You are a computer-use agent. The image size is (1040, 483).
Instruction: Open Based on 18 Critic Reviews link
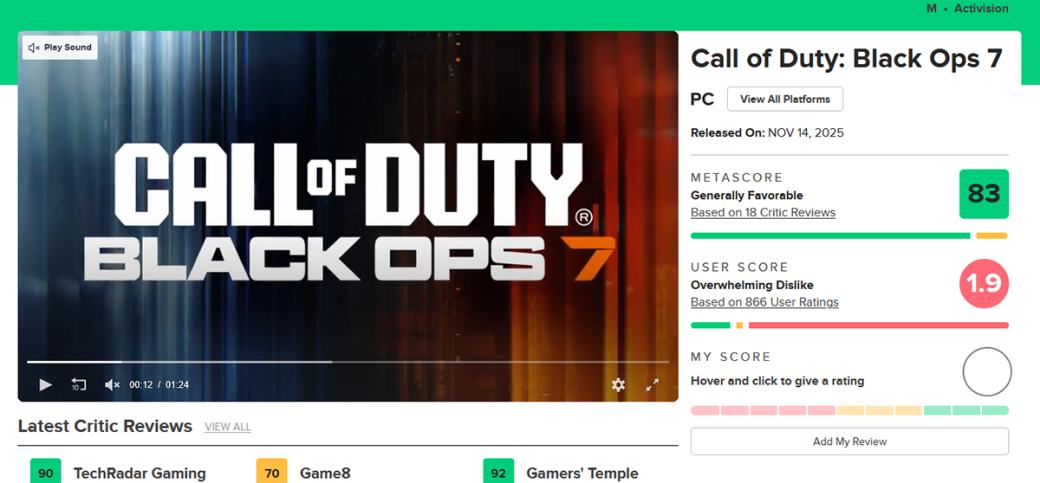point(763,212)
